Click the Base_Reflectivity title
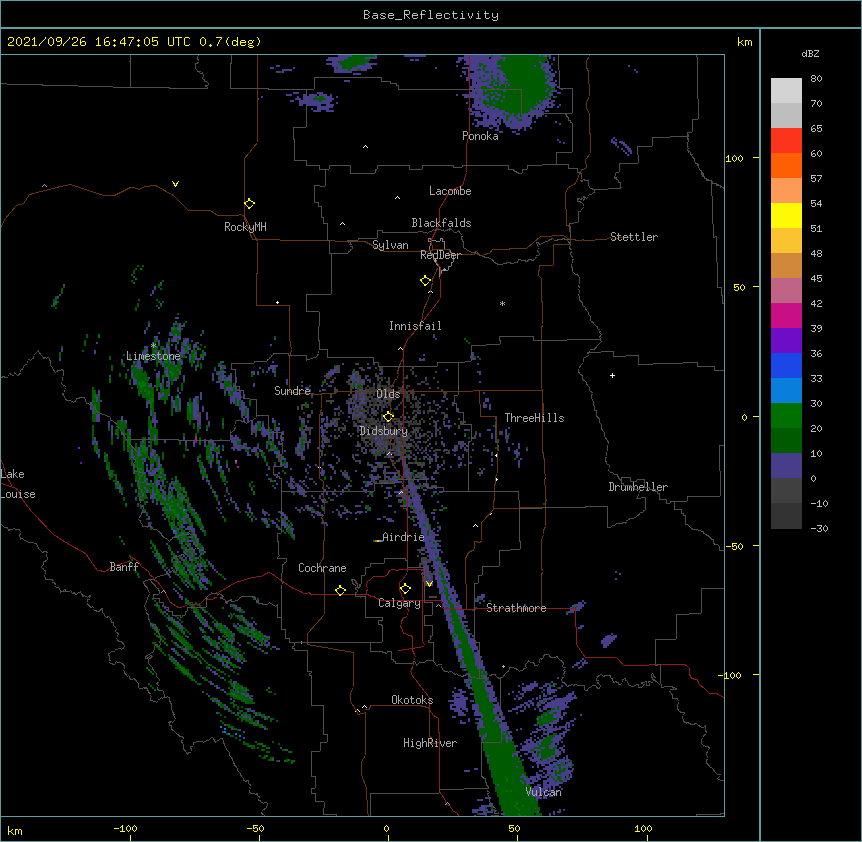862x842 pixels. coord(431,15)
